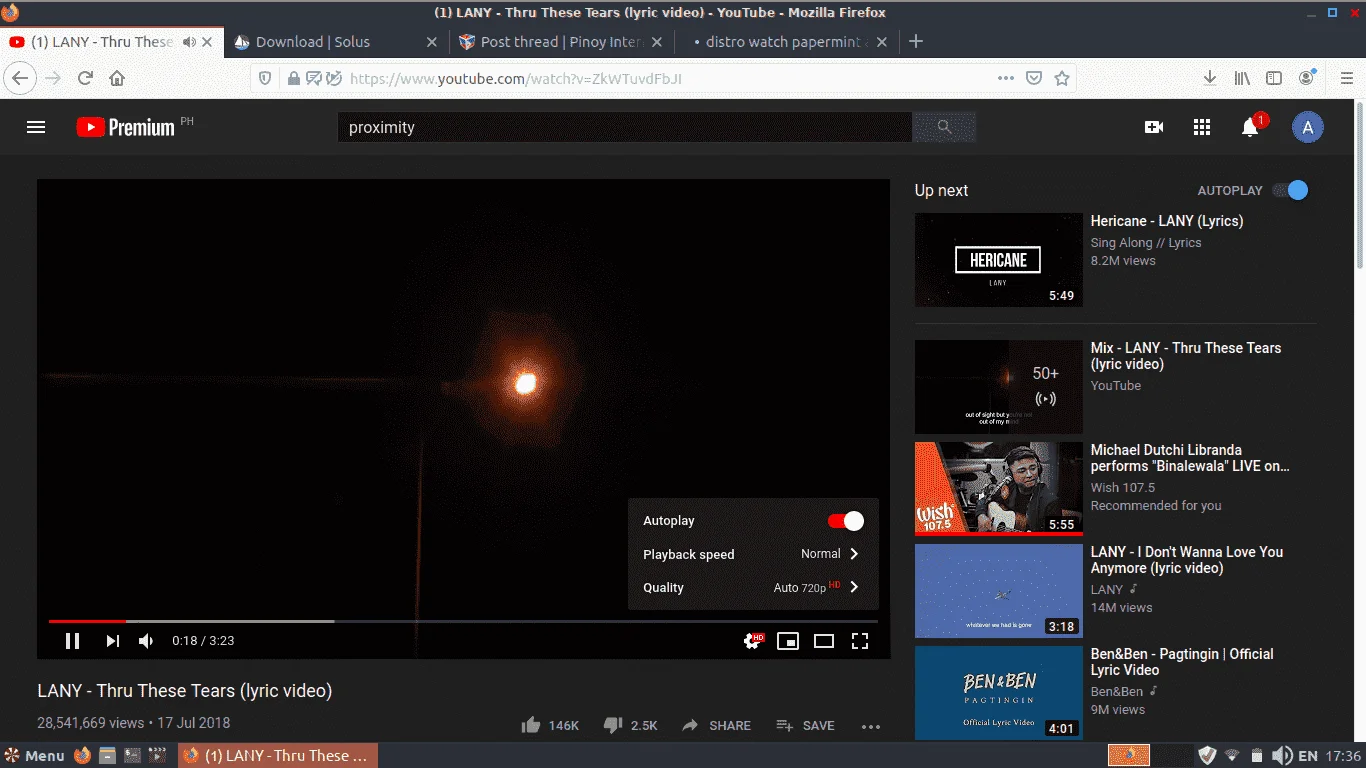Viewport: 1366px width, 768px height.
Task: Open system volume tray icon
Action: 1282,756
